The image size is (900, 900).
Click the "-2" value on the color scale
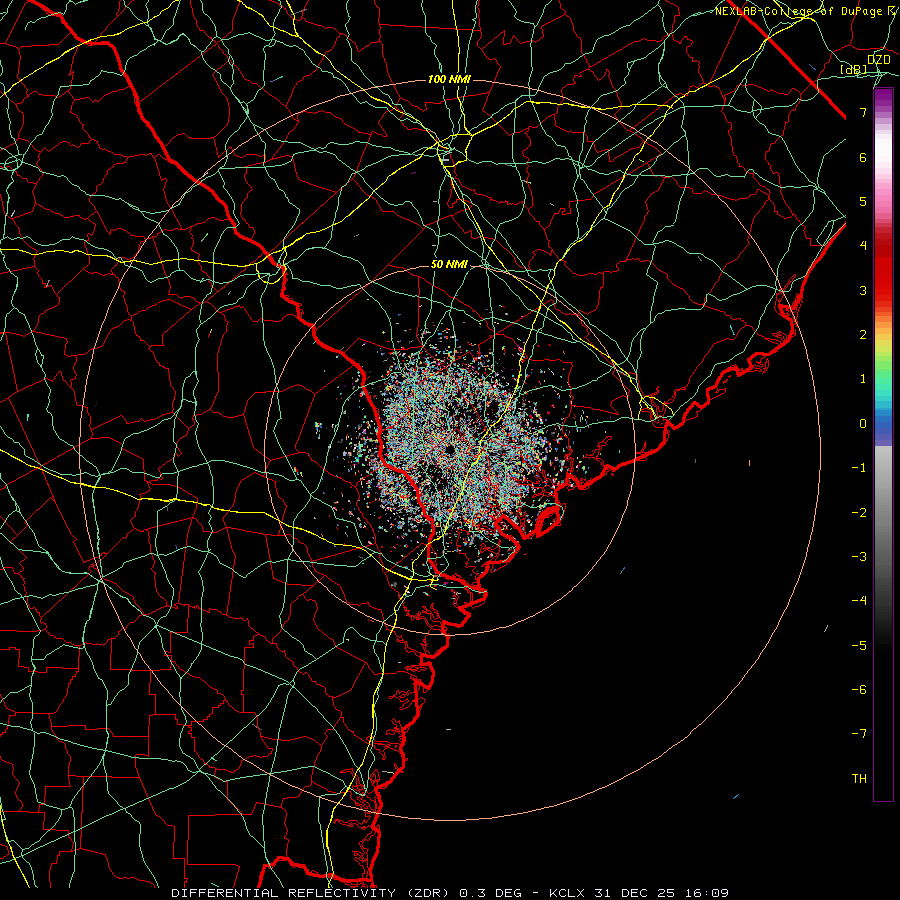coord(859,513)
